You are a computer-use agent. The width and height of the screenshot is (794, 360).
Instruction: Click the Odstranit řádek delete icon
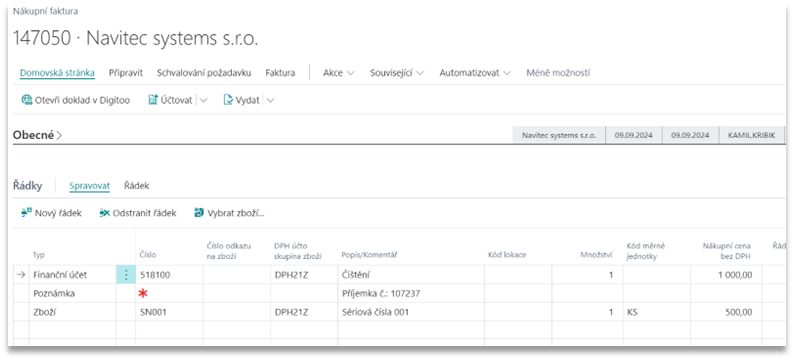tap(105, 213)
